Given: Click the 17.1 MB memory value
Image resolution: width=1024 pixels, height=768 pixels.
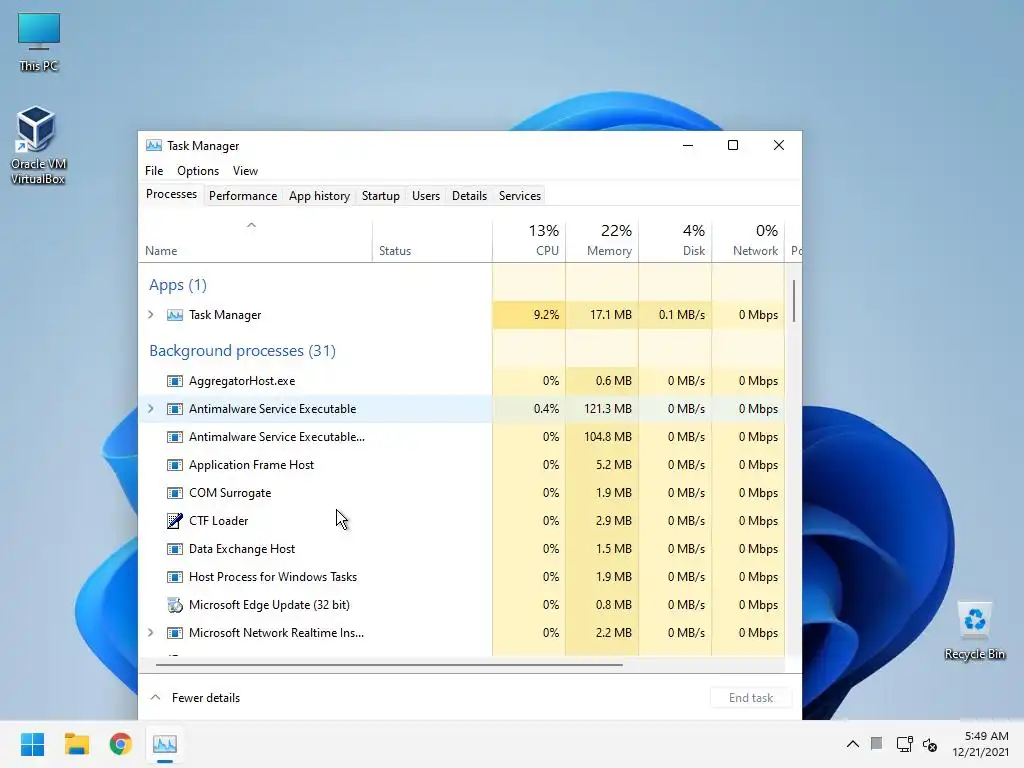Looking at the screenshot, I should tap(611, 315).
